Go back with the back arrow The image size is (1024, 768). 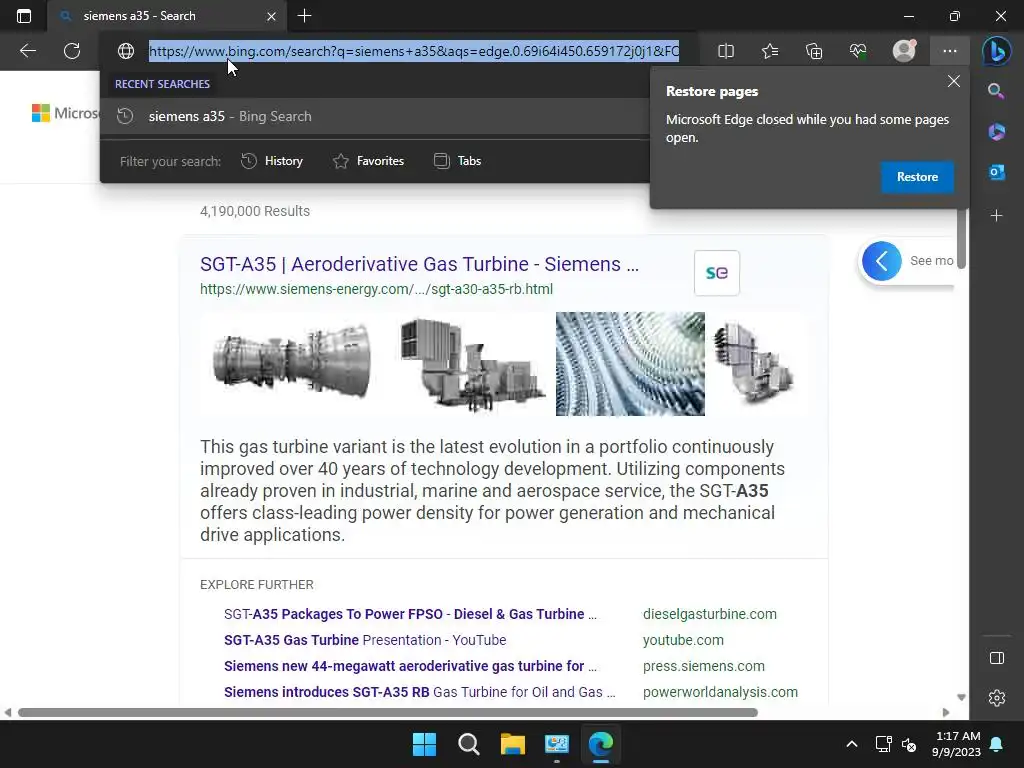click(28, 51)
